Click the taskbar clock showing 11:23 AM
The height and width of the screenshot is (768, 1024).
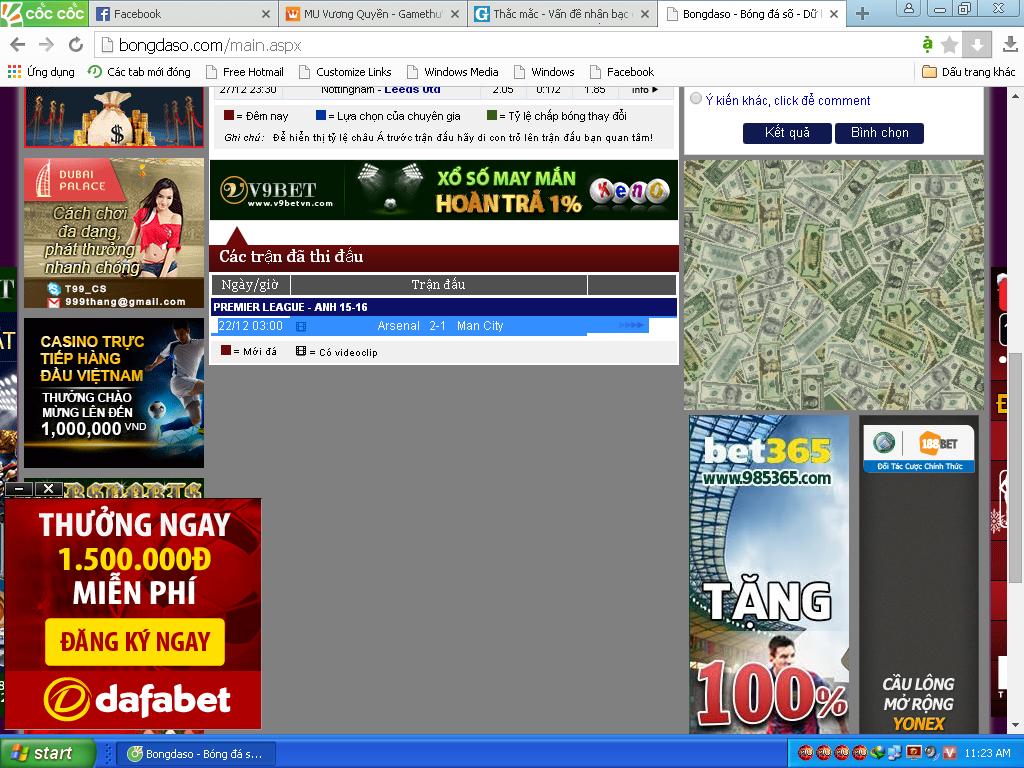(x=987, y=754)
